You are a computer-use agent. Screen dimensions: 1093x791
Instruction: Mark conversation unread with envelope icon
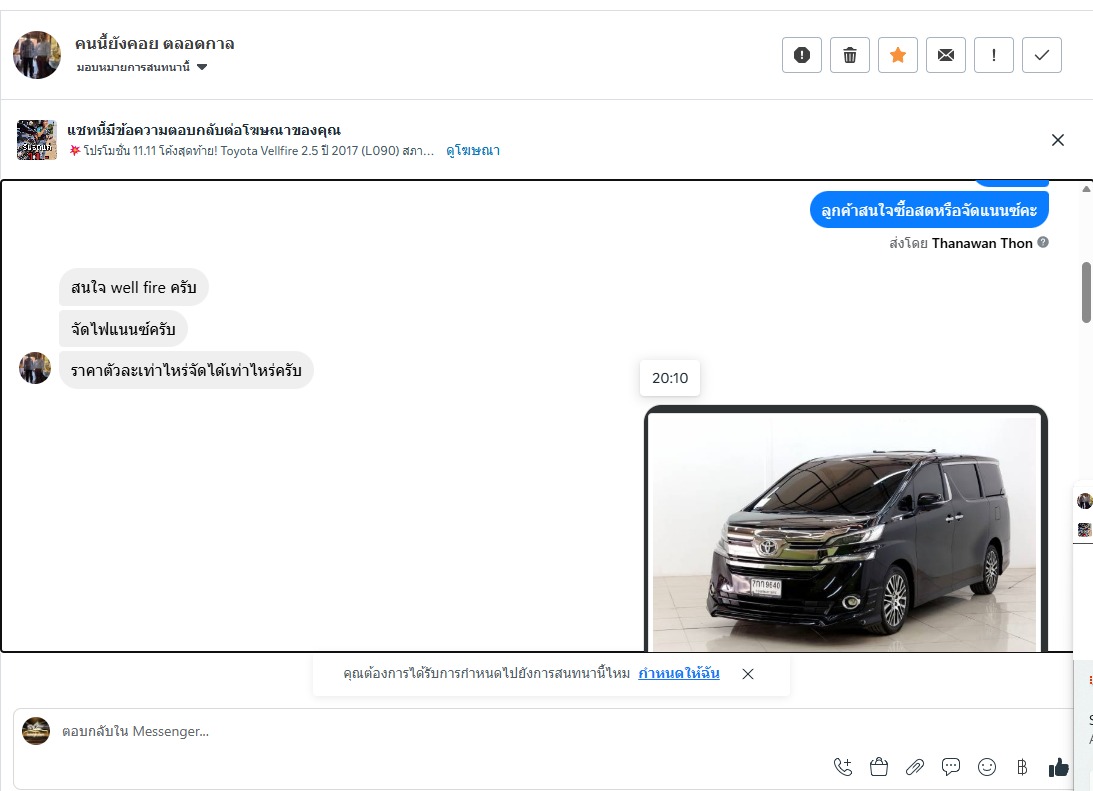946,55
